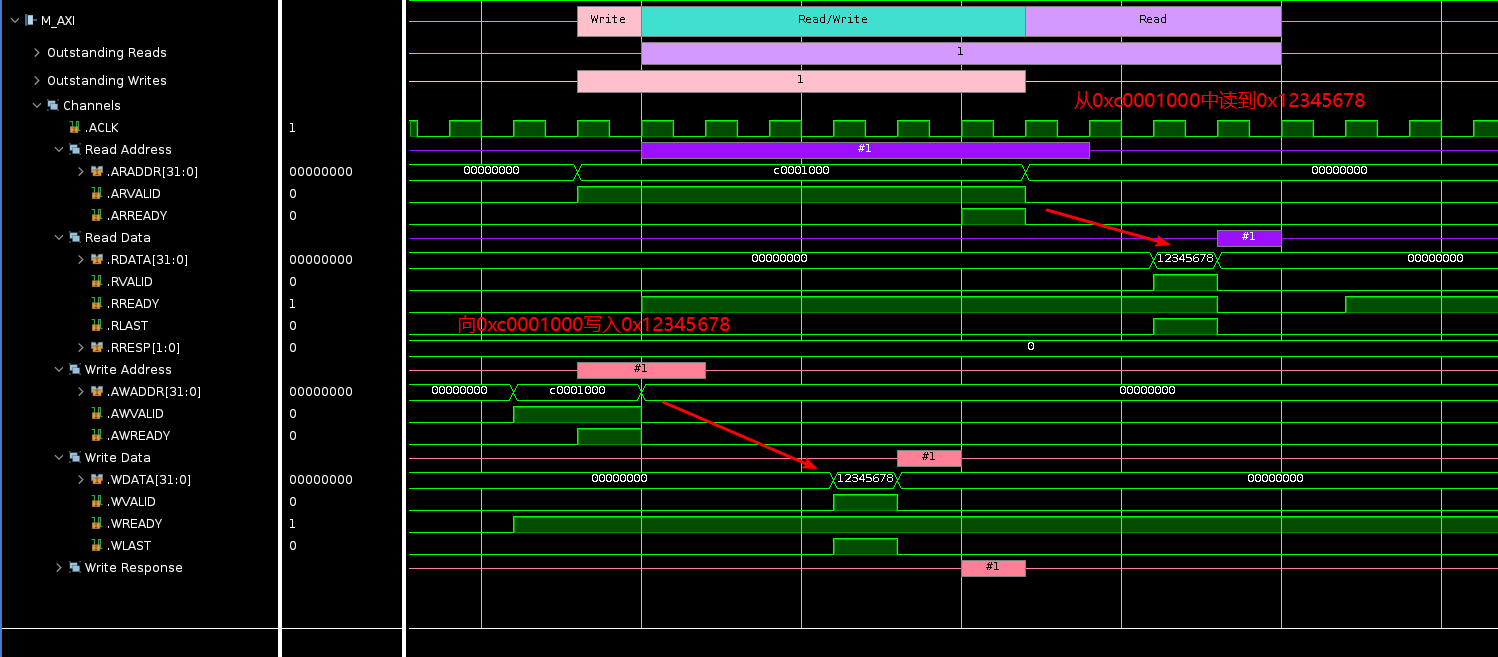
Task: Click the WVALID signal icon
Action: click(97, 501)
